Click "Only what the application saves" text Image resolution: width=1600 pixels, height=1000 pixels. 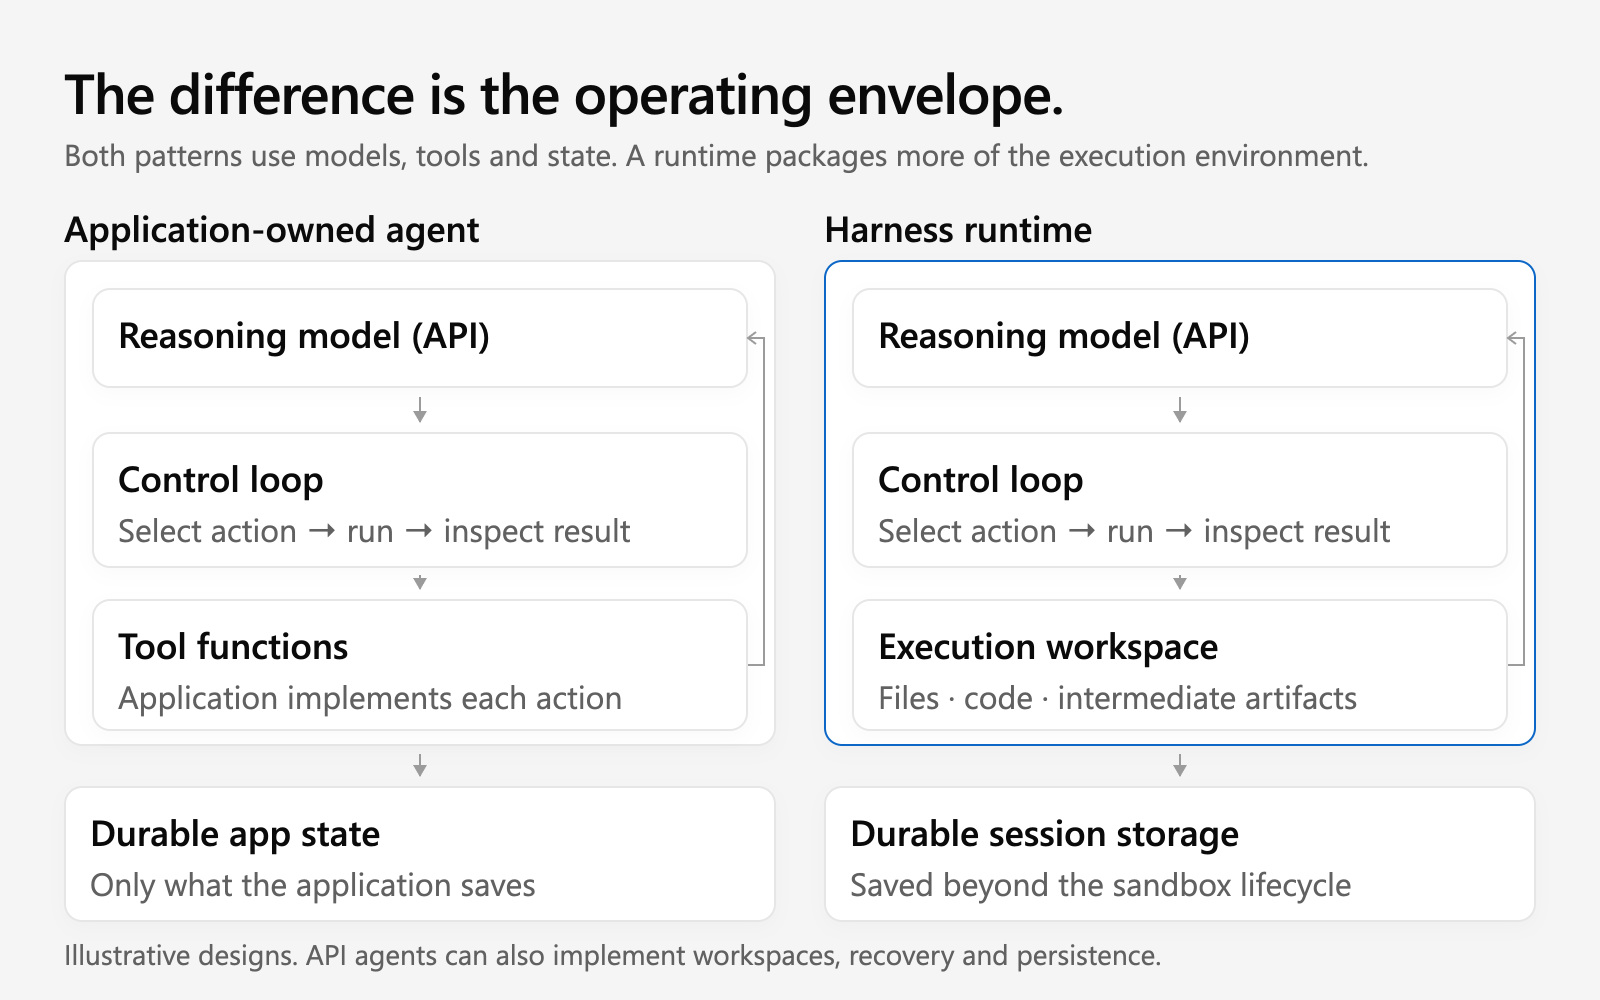click(x=313, y=886)
